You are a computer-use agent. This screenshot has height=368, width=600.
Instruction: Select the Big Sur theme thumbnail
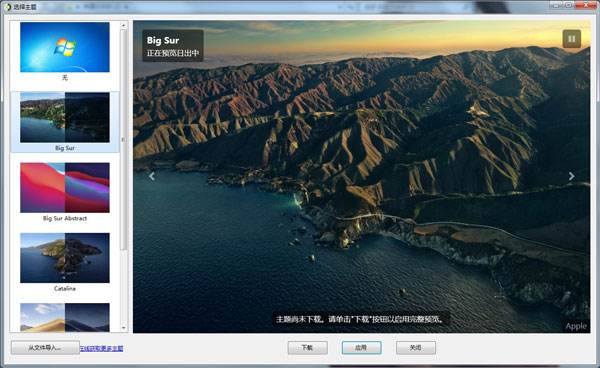65,117
